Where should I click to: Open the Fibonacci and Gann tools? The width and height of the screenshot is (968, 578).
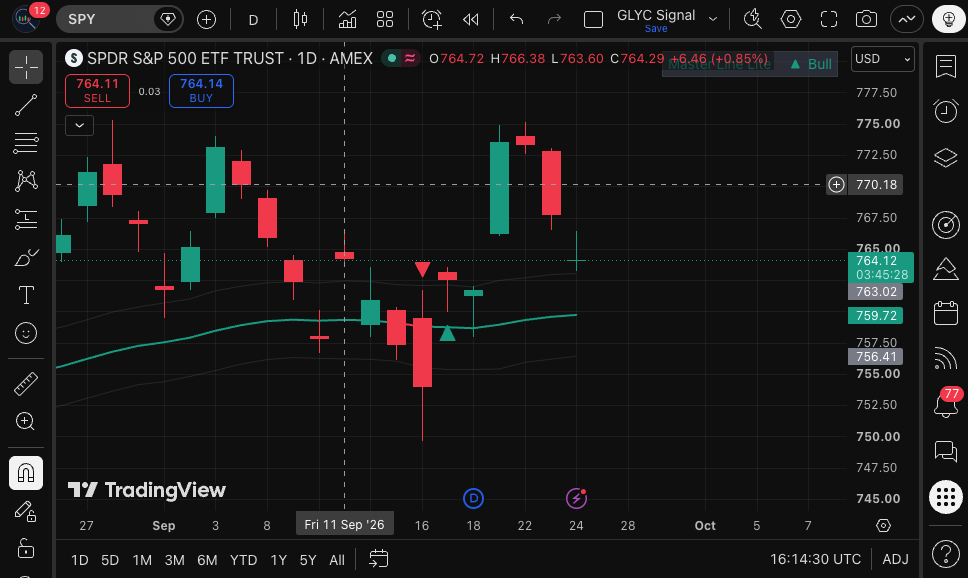[26, 143]
